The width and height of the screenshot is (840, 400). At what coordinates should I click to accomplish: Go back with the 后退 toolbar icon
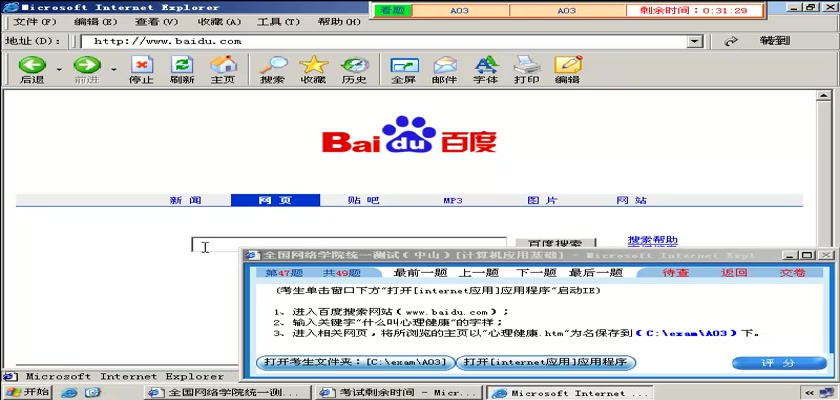[32, 70]
